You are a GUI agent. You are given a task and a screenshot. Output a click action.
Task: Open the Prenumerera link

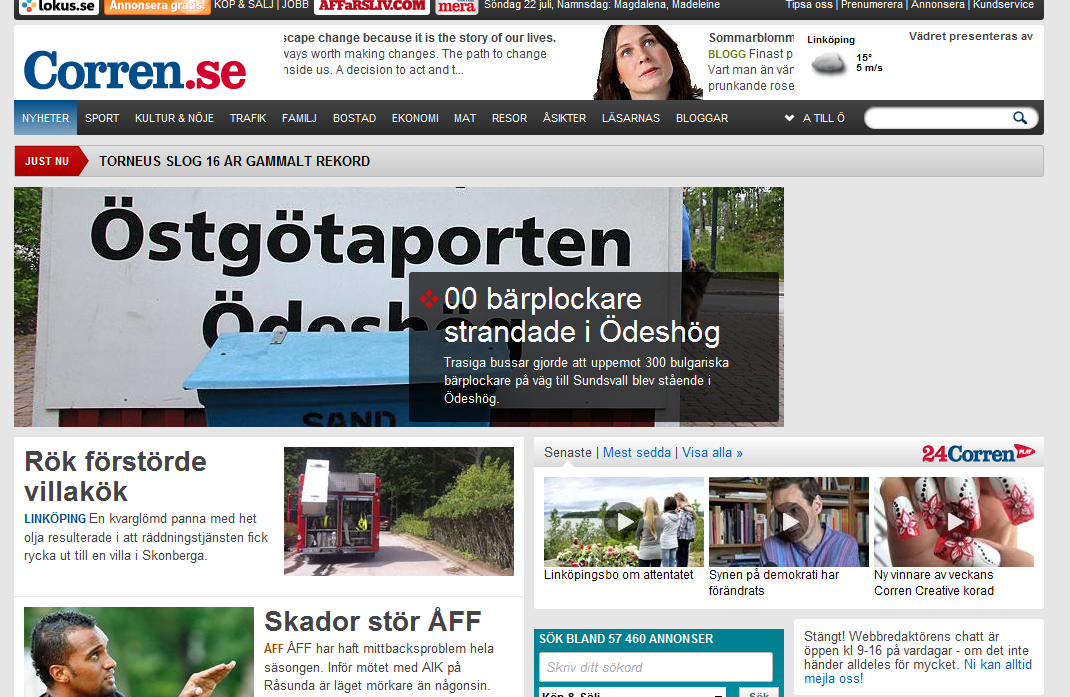871,5
